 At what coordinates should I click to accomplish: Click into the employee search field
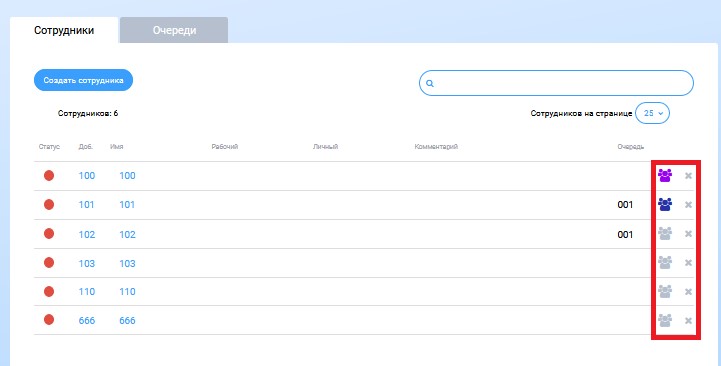[556, 83]
